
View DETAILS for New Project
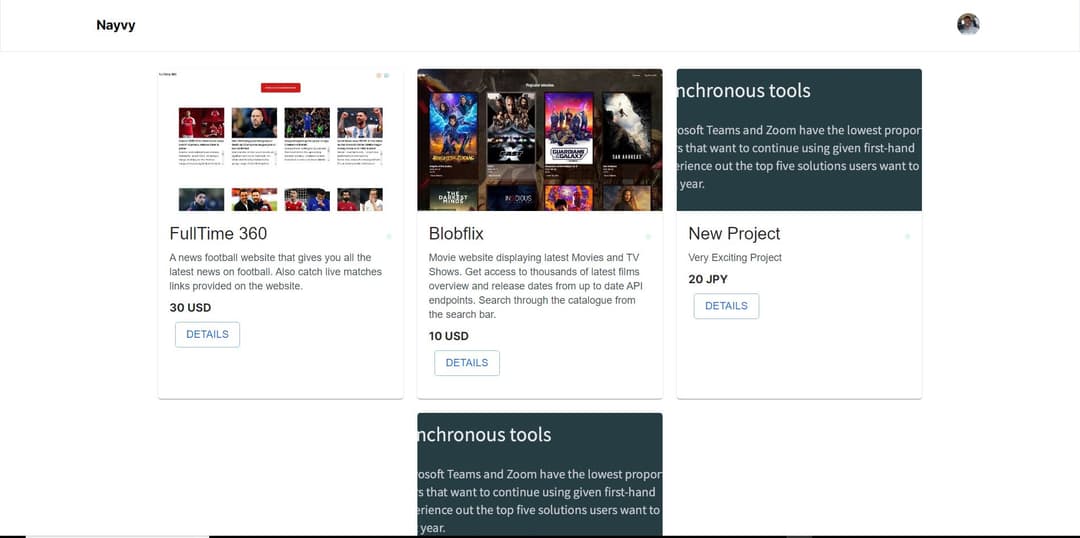point(726,306)
